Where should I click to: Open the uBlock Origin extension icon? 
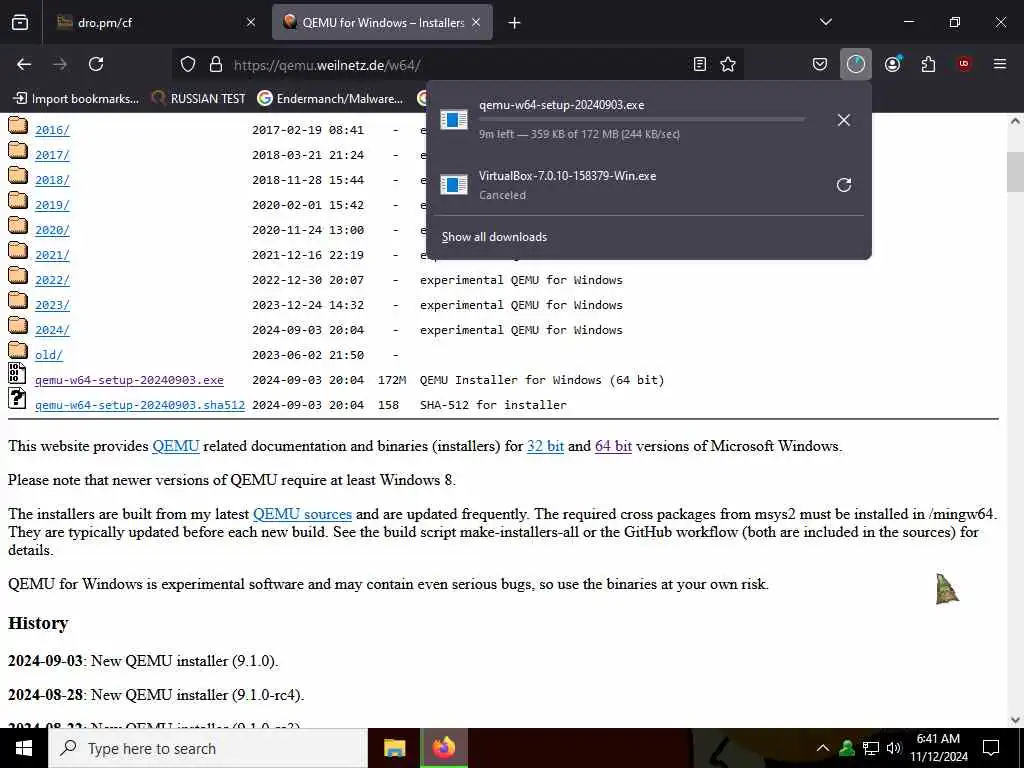(x=964, y=64)
